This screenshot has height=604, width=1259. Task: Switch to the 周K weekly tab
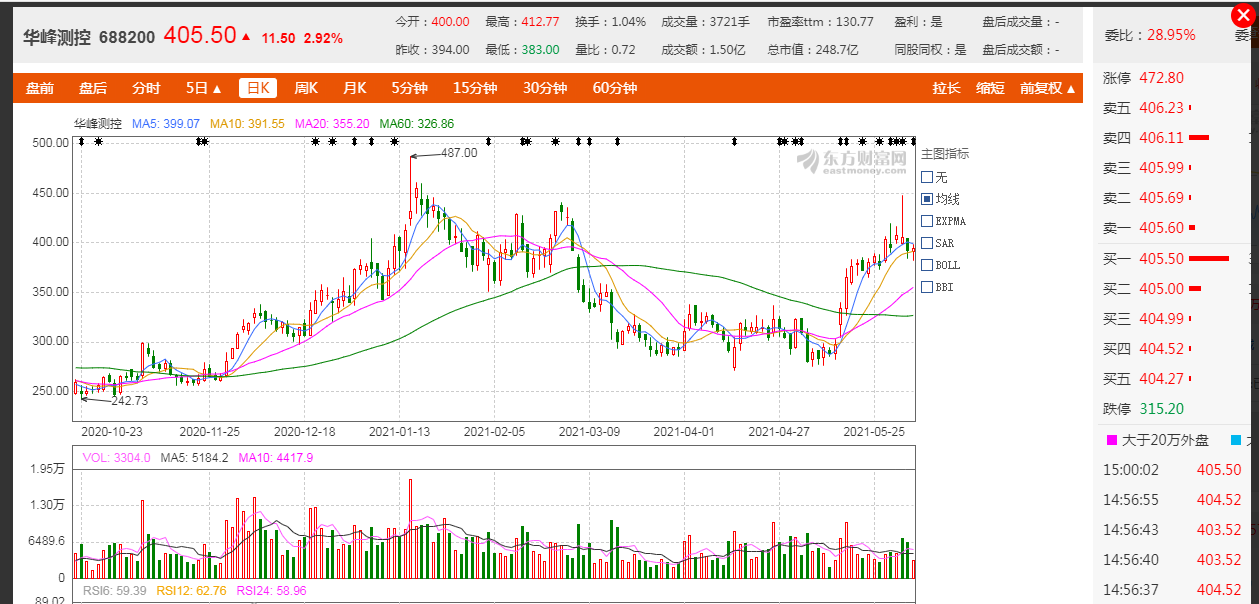(306, 88)
